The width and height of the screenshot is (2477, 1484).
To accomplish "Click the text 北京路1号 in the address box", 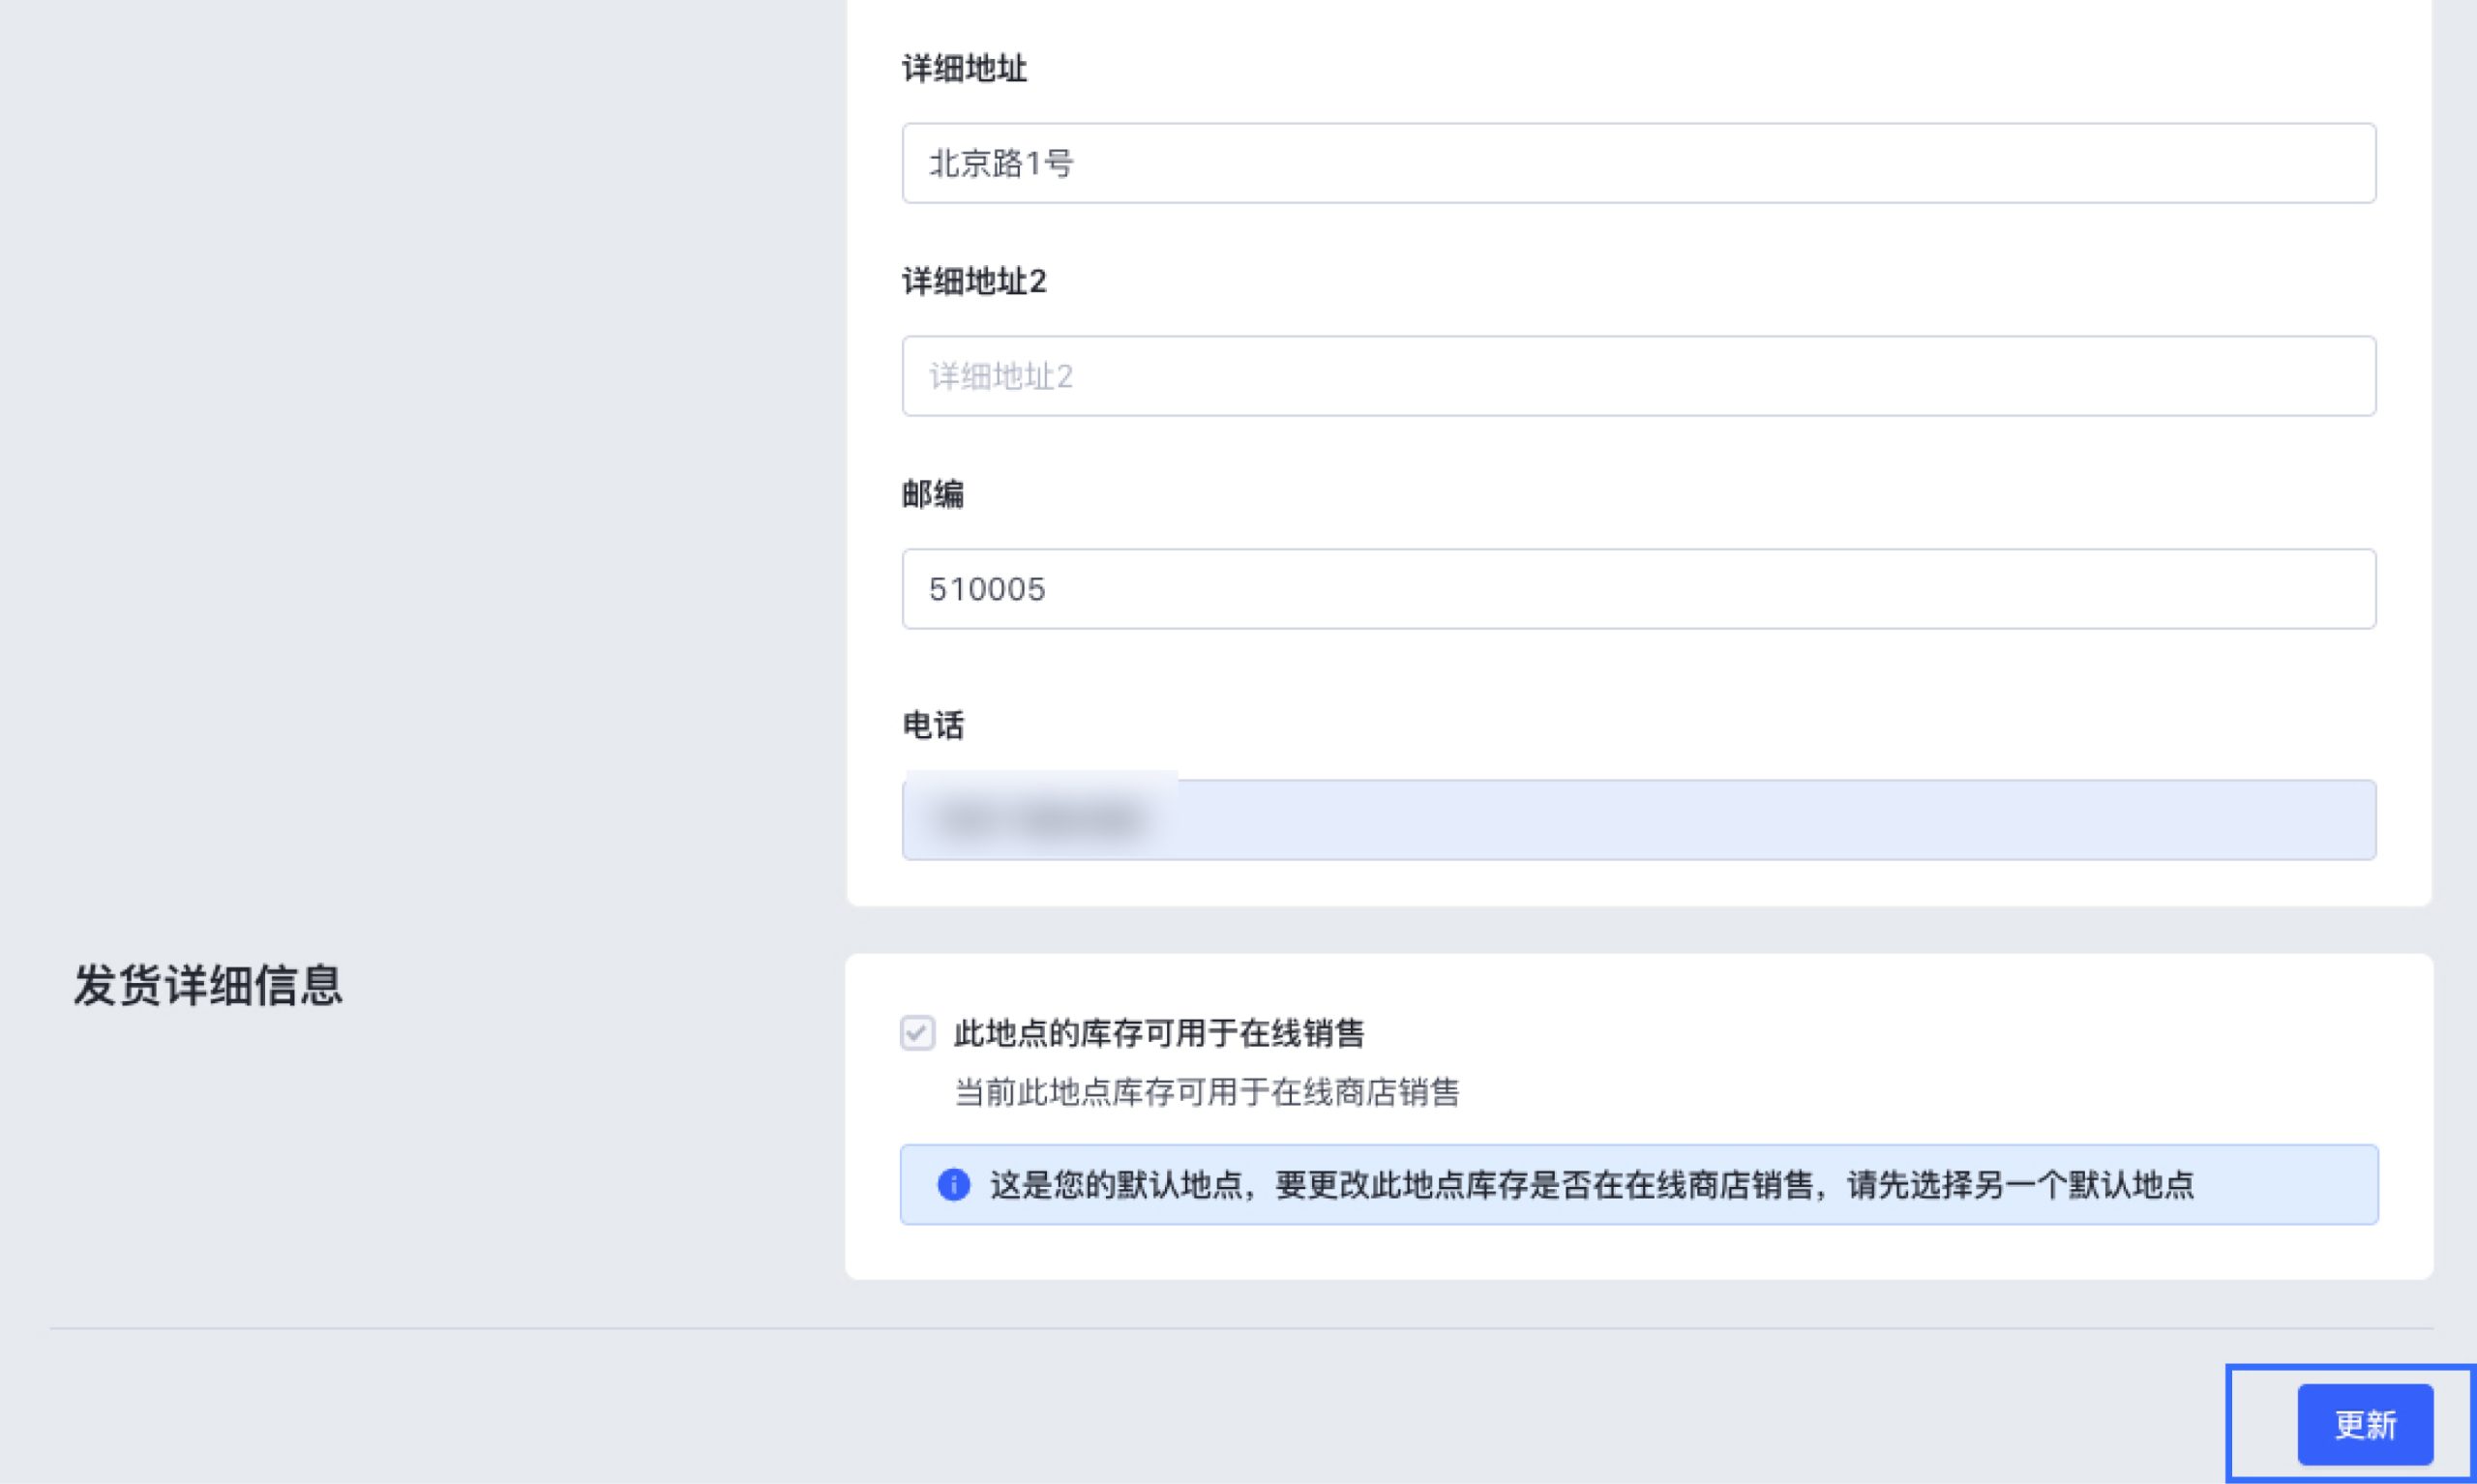I will click(1001, 163).
